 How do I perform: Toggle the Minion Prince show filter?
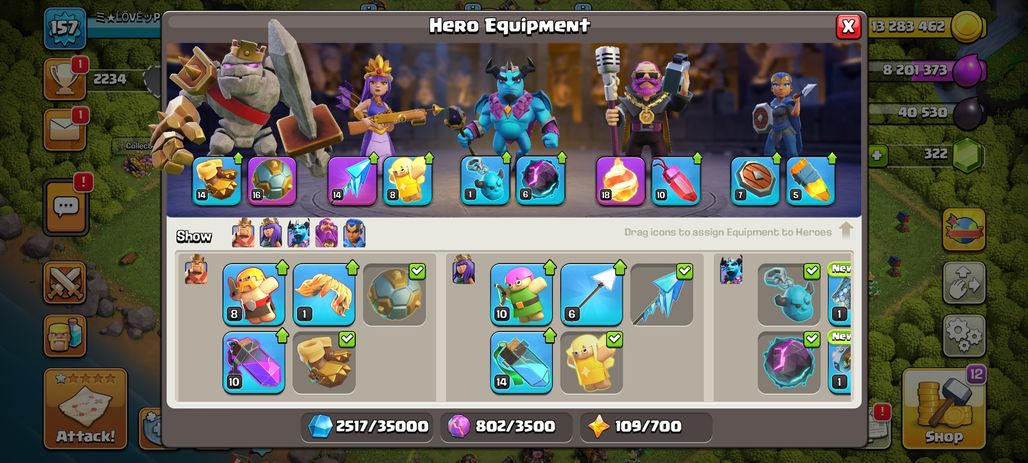(298, 233)
